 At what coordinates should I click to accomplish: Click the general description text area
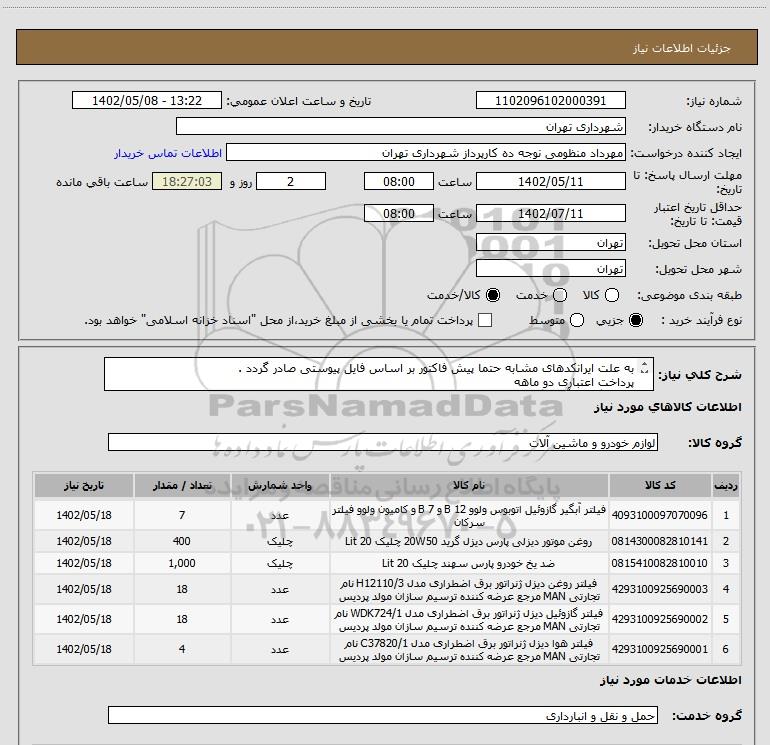(x=379, y=374)
